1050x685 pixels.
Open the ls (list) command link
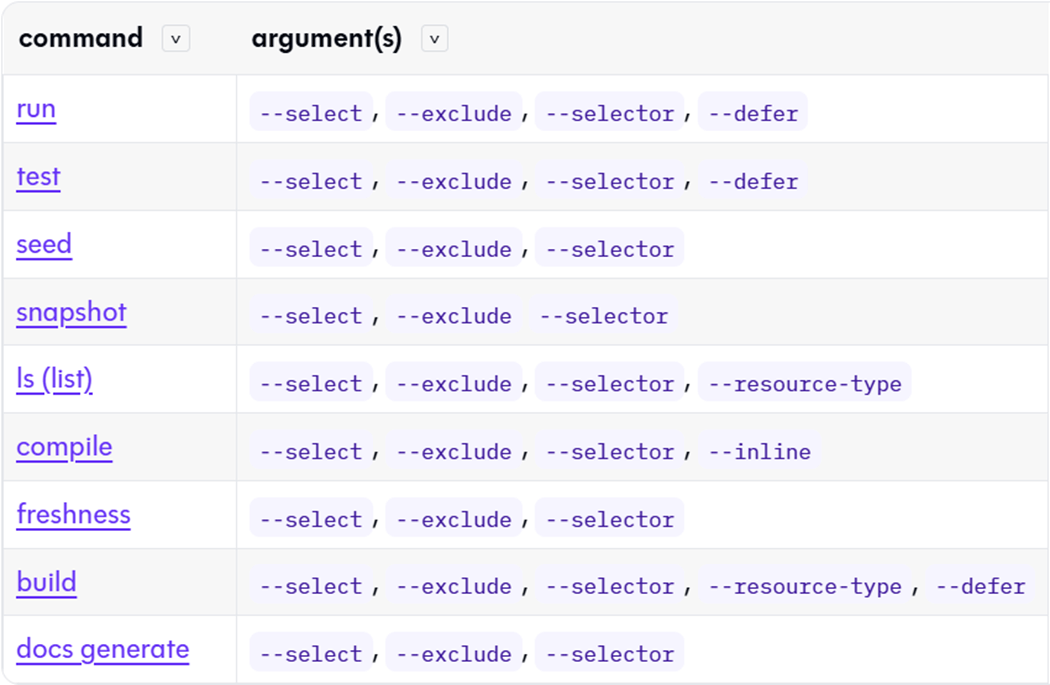[55, 380]
